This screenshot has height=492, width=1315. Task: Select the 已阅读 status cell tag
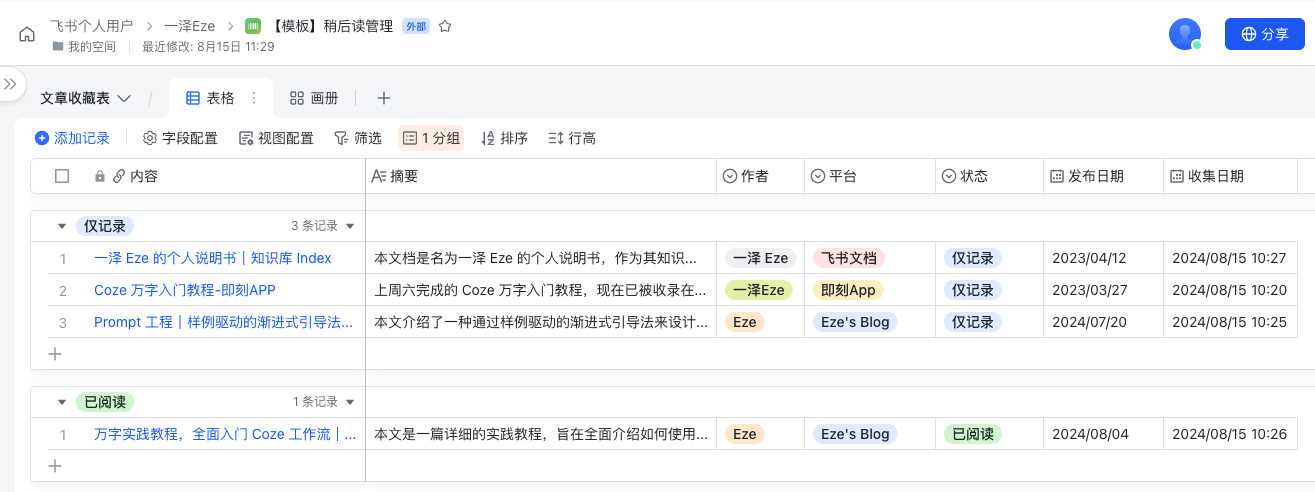click(973, 434)
